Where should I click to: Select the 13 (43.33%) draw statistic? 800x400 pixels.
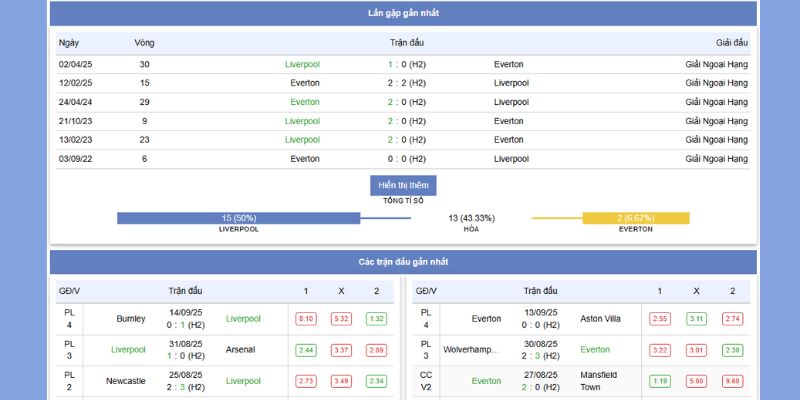471,218
